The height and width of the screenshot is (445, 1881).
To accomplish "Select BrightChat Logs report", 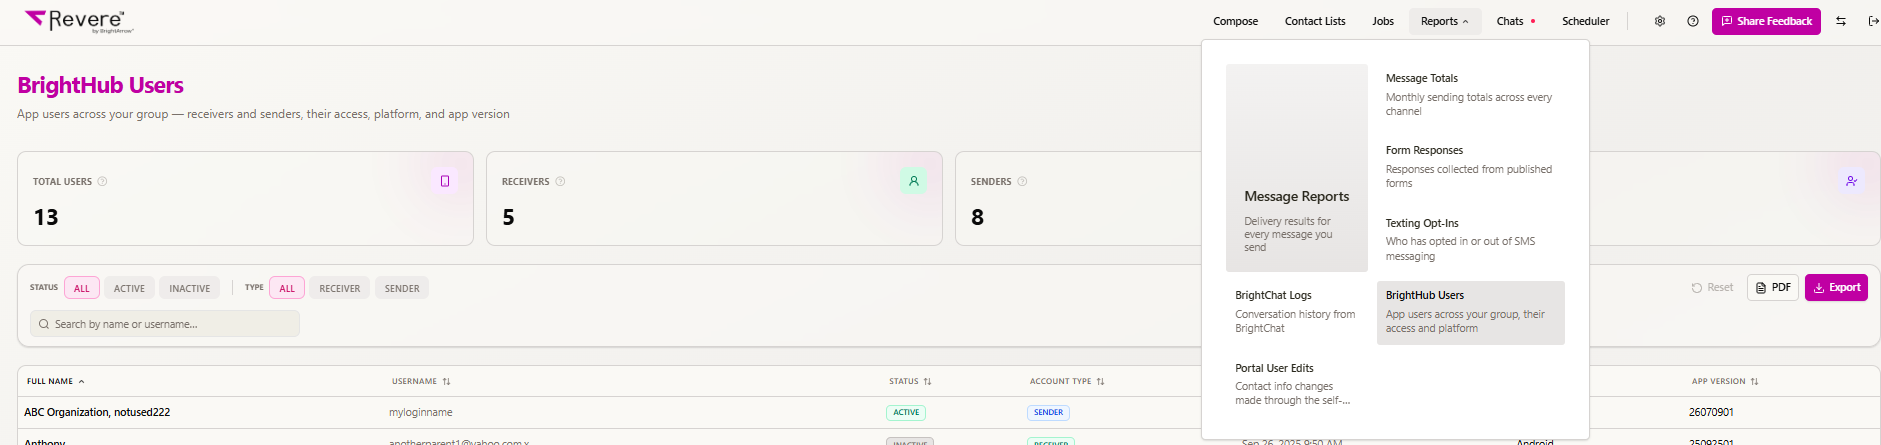I will click(1297, 313).
